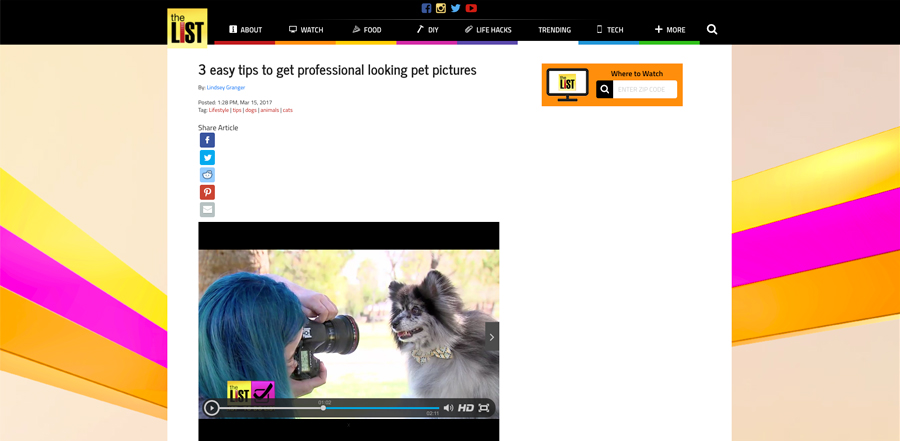Toggle HD video quality
Screen dimensions: 900x441
tap(465, 408)
